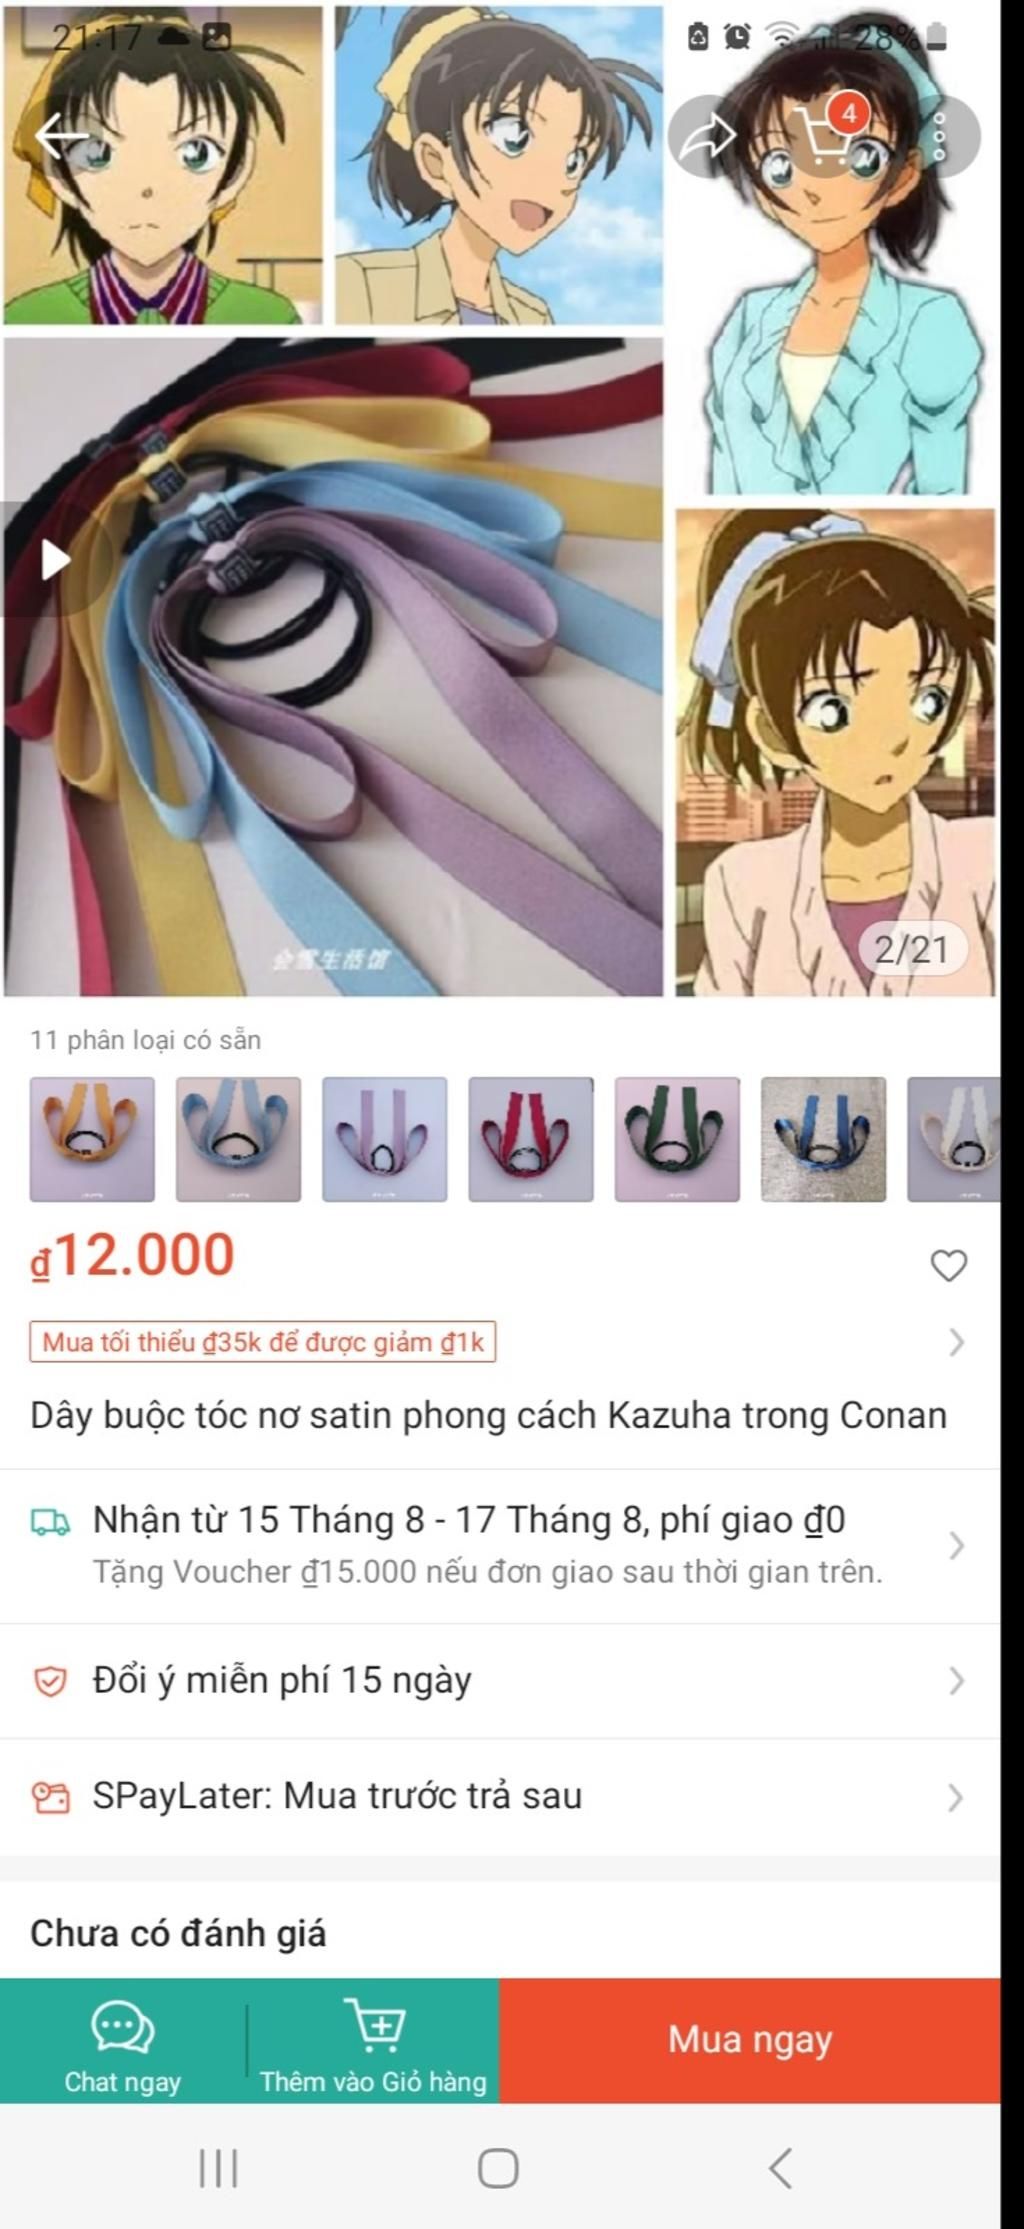Viewport: 1024px width, 2229px height.
Task: Click the Mua ngay button
Action: 750,2040
